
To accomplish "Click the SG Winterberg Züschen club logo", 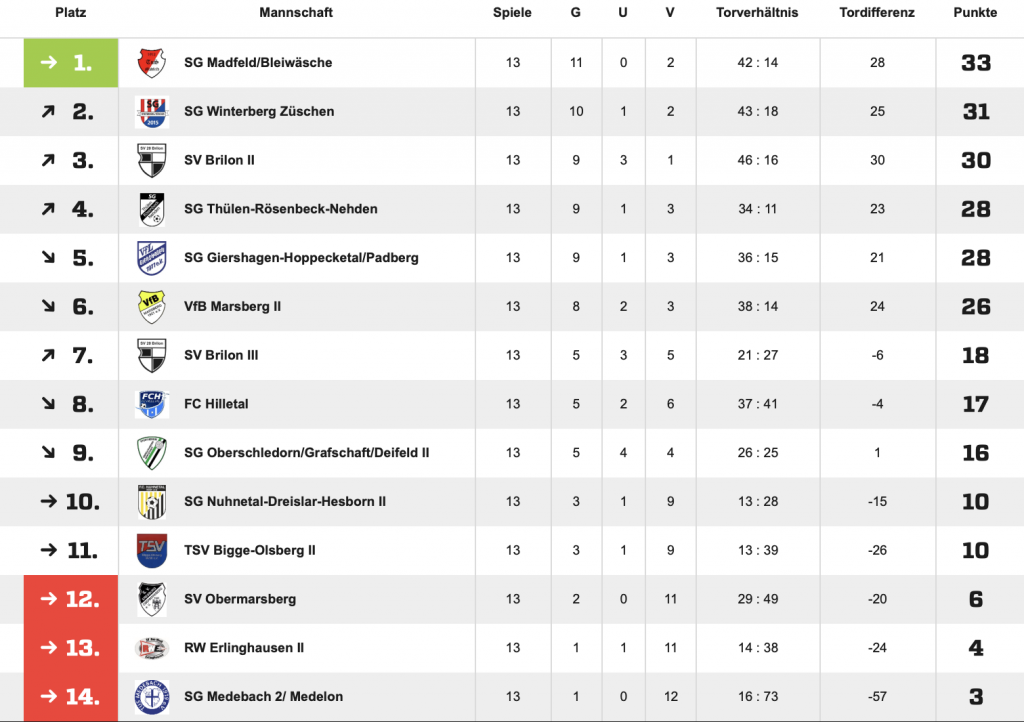I will coord(152,112).
